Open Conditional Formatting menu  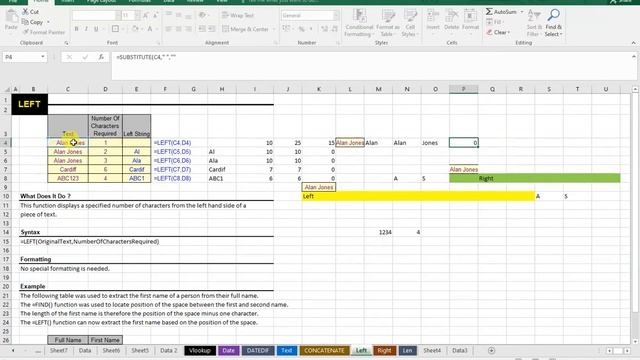click(x=359, y=23)
